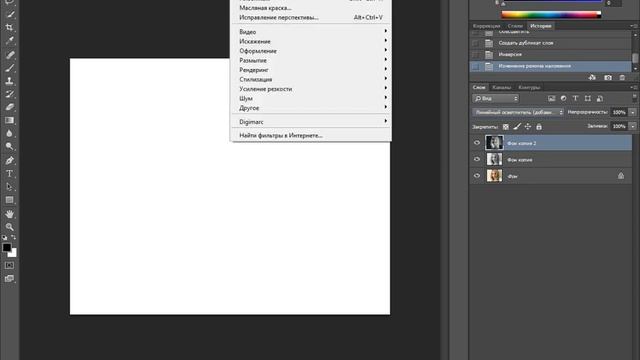Screen dimensions: 640x360
Task: Select the Rectangle shape tool
Action: 10,200
